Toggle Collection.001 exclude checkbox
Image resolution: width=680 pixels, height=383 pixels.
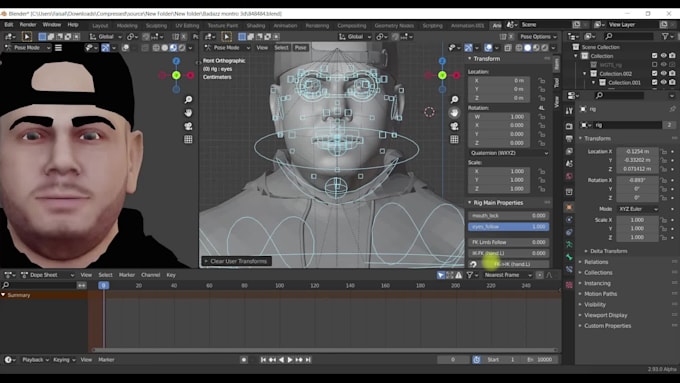click(x=654, y=82)
